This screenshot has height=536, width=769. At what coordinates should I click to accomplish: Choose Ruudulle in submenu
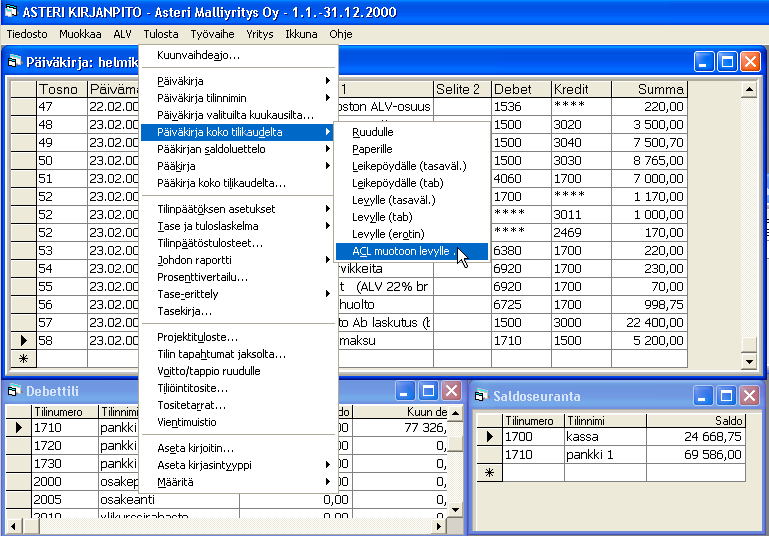412,132
